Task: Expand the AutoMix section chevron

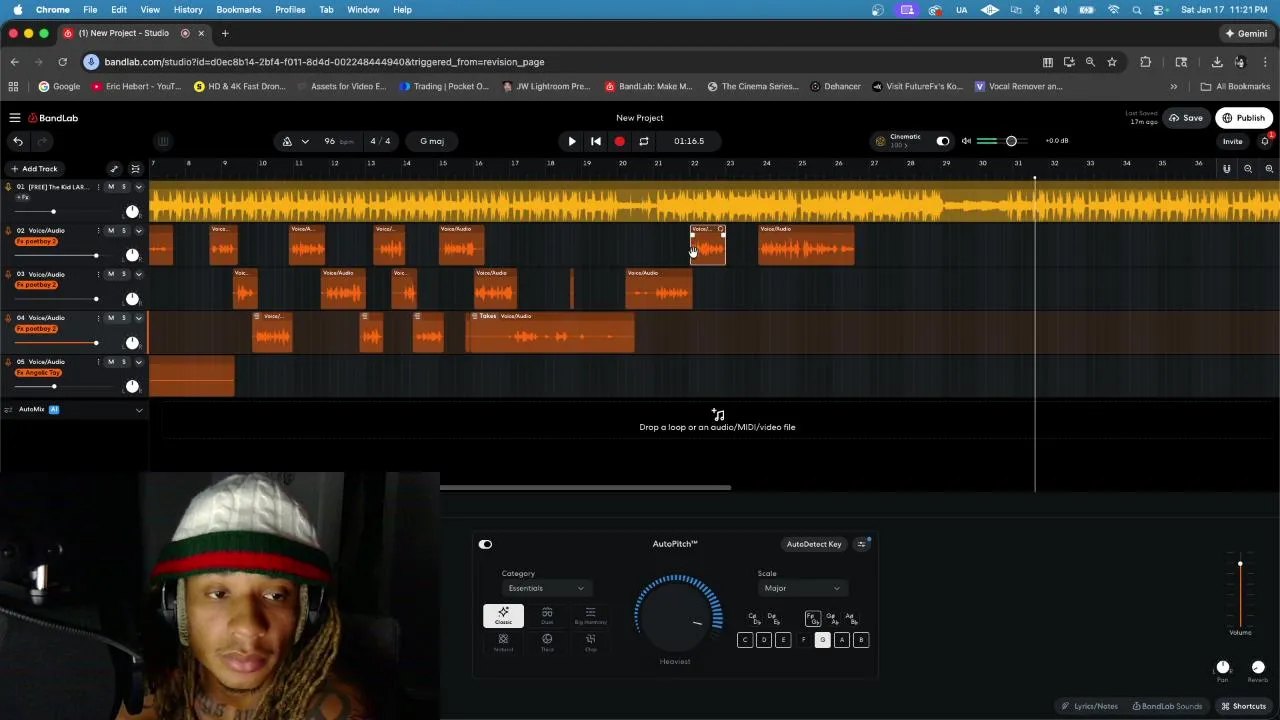Action: [x=139, y=410]
